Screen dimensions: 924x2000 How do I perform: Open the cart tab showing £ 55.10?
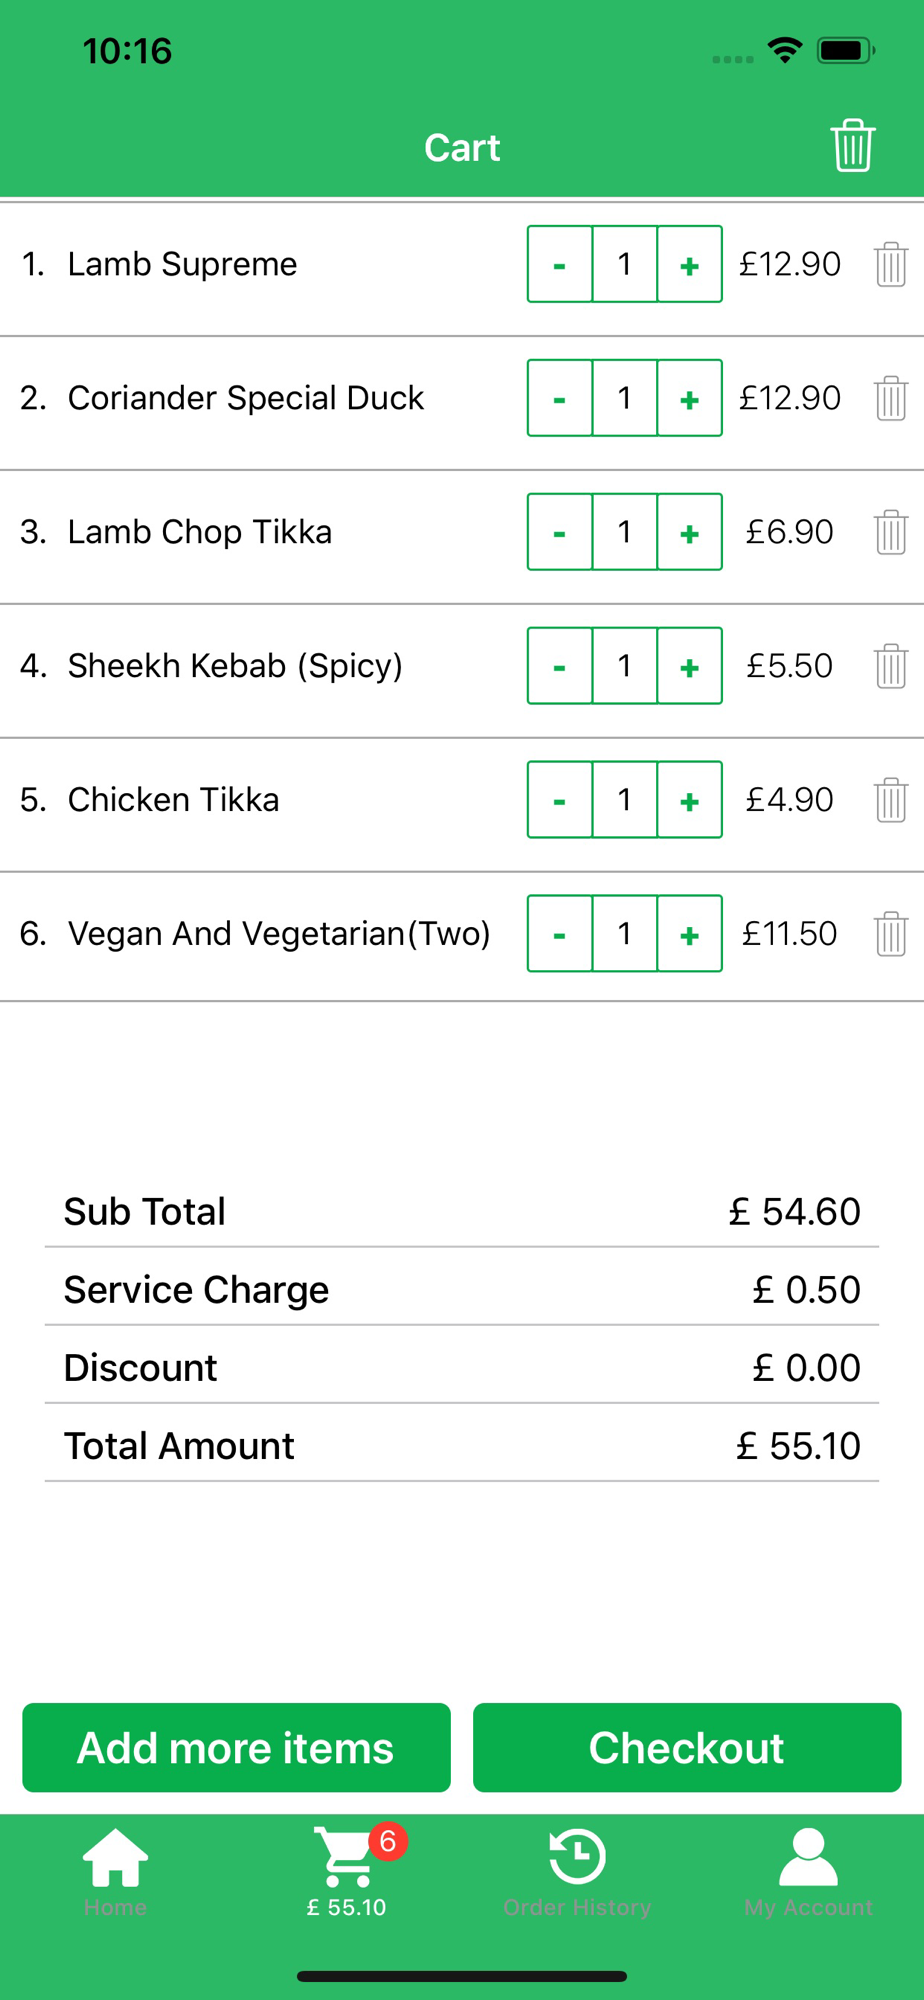click(x=347, y=1871)
